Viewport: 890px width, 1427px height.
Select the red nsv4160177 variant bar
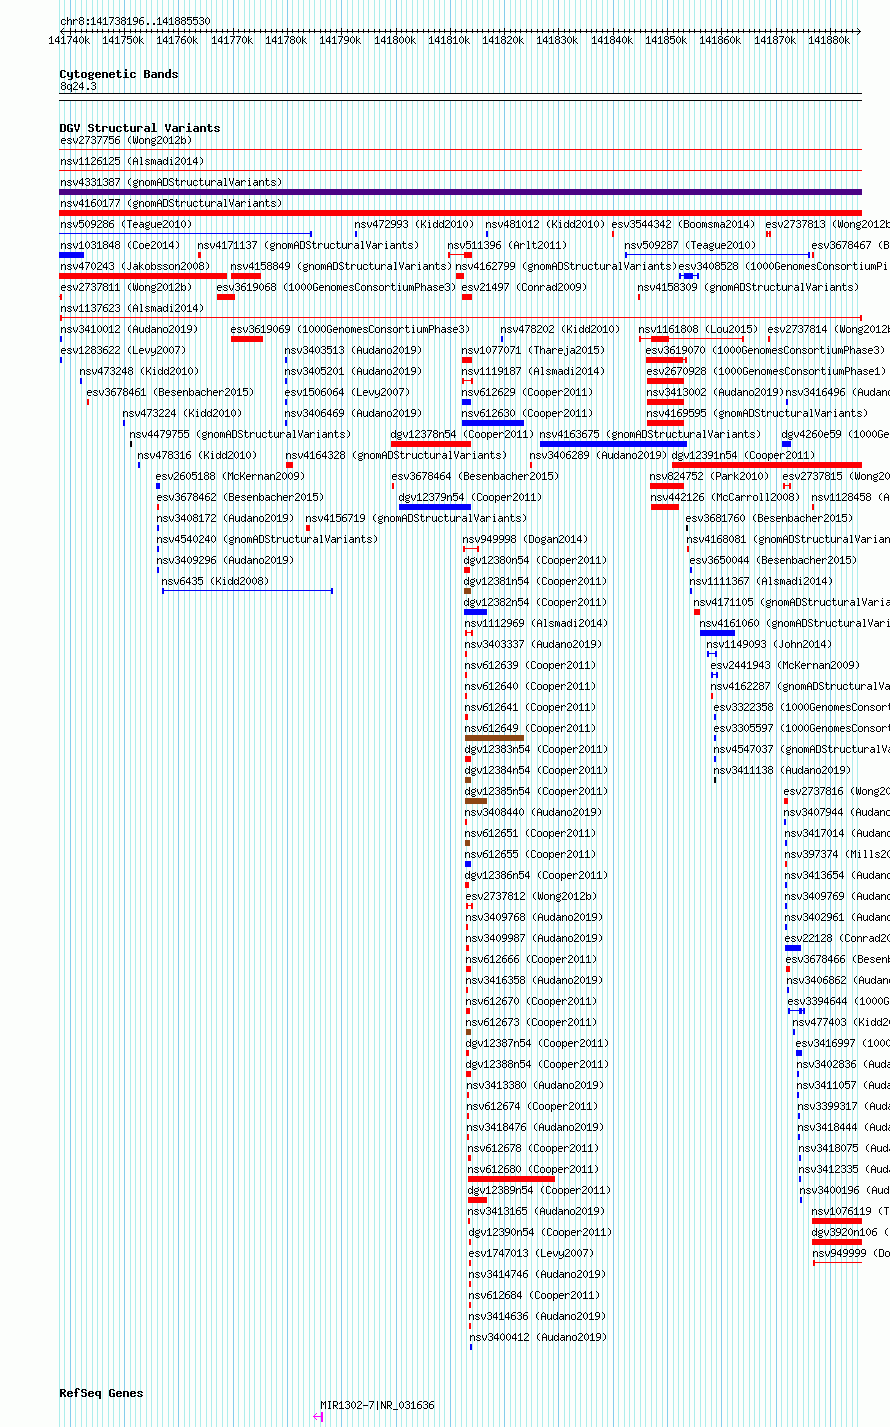click(x=460, y=213)
